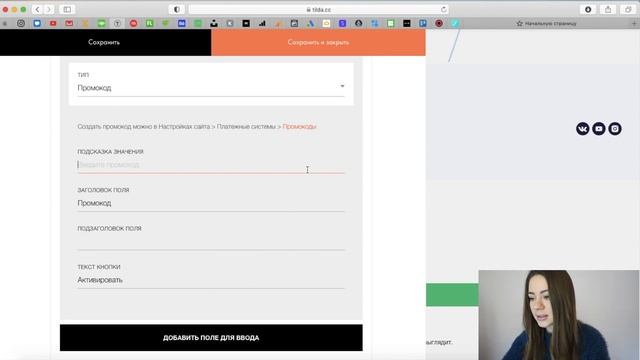Edit the Заголовок поля field with Промокод

pos(211,203)
